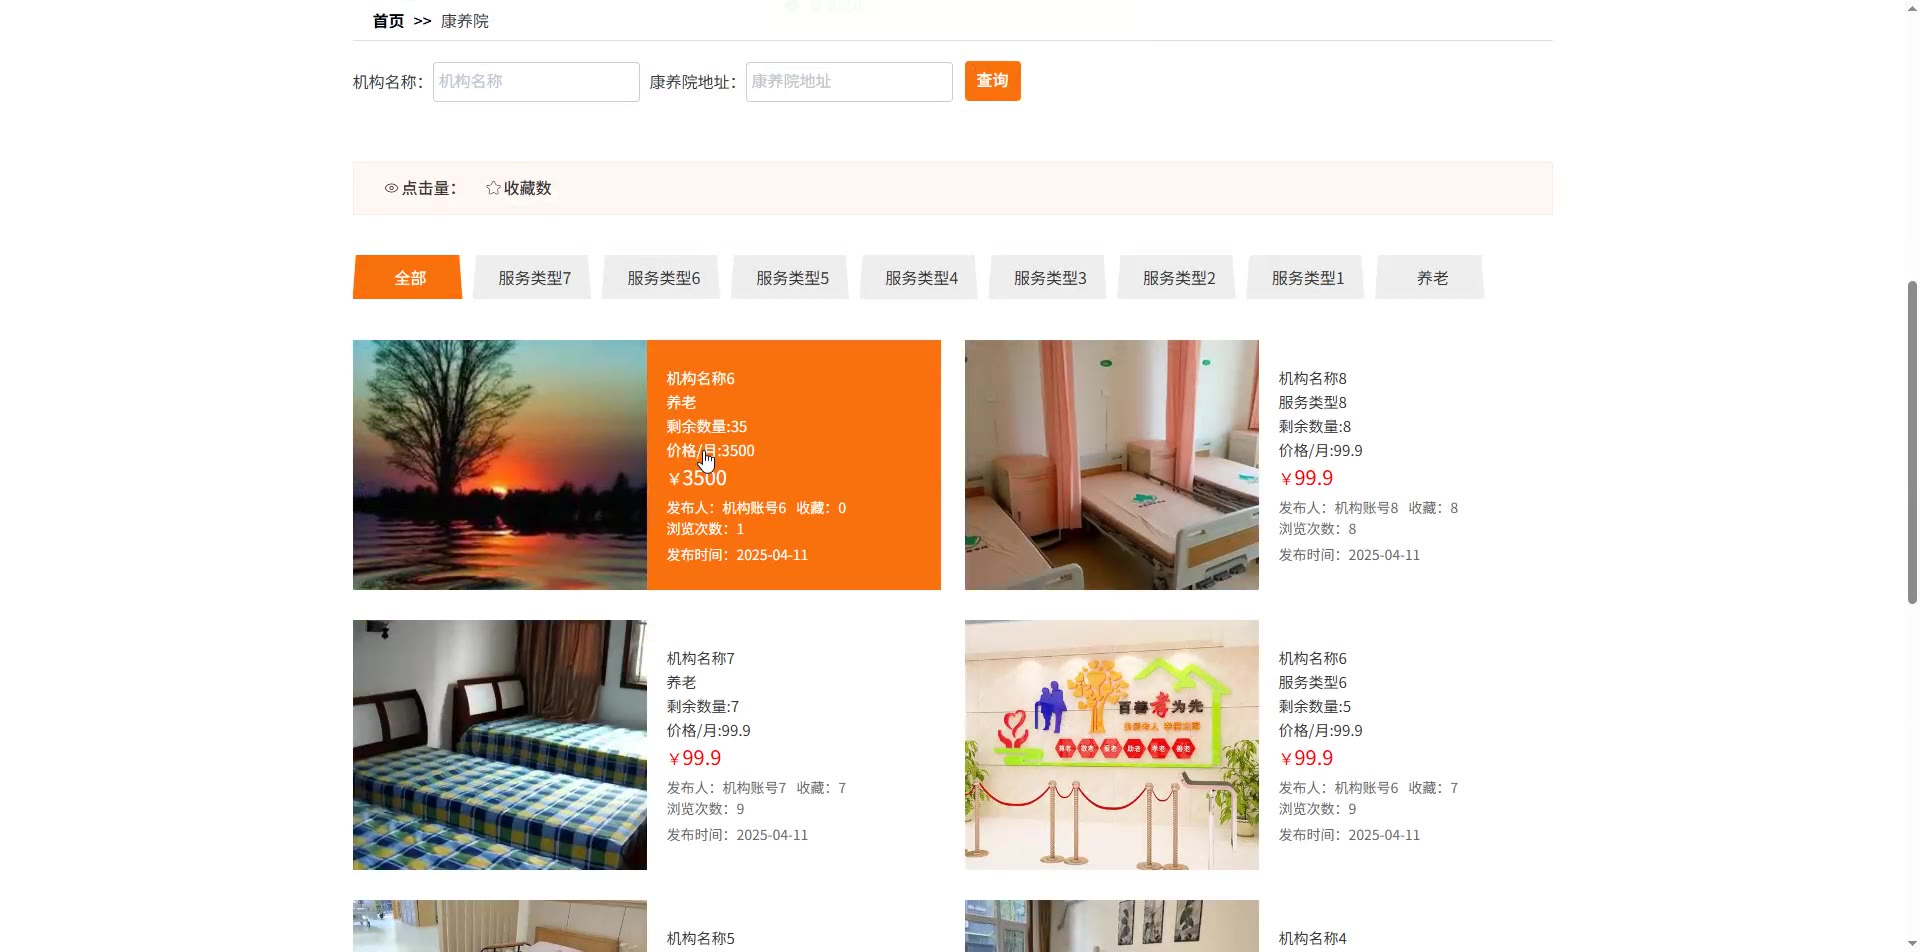Click ￥99.9 price below 服务类型6 text
The height and width of the screenshot is (952, 1920).
click(1306, 758)
